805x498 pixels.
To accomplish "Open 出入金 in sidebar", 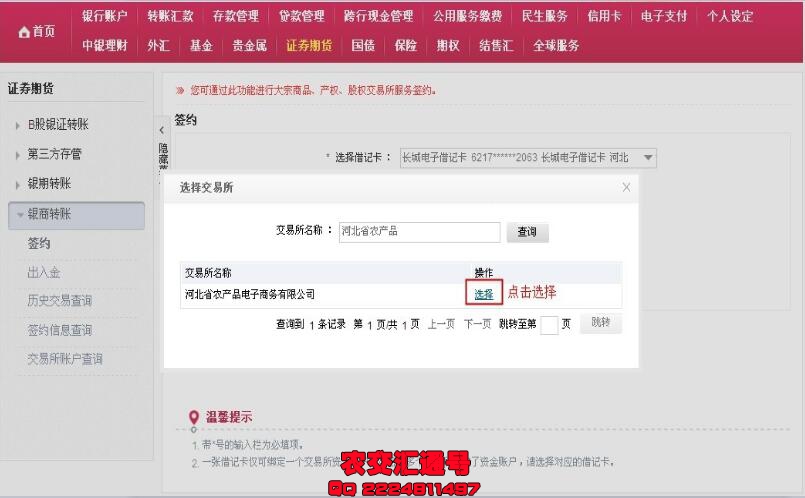I will click(44, 272).
